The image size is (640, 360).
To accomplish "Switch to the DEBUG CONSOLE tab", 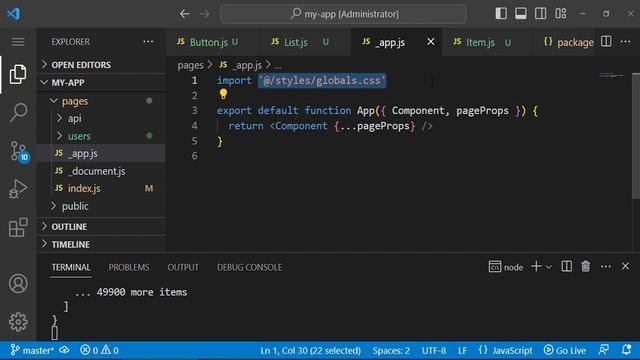I will pos(249,267).
